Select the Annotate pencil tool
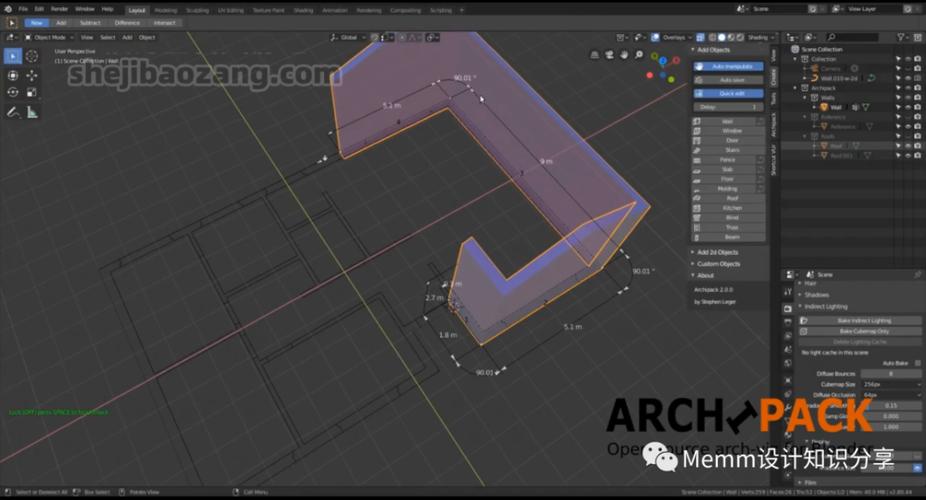Viewport: 926px width, 500px height. pyautogui.click(x=13, y=112)
